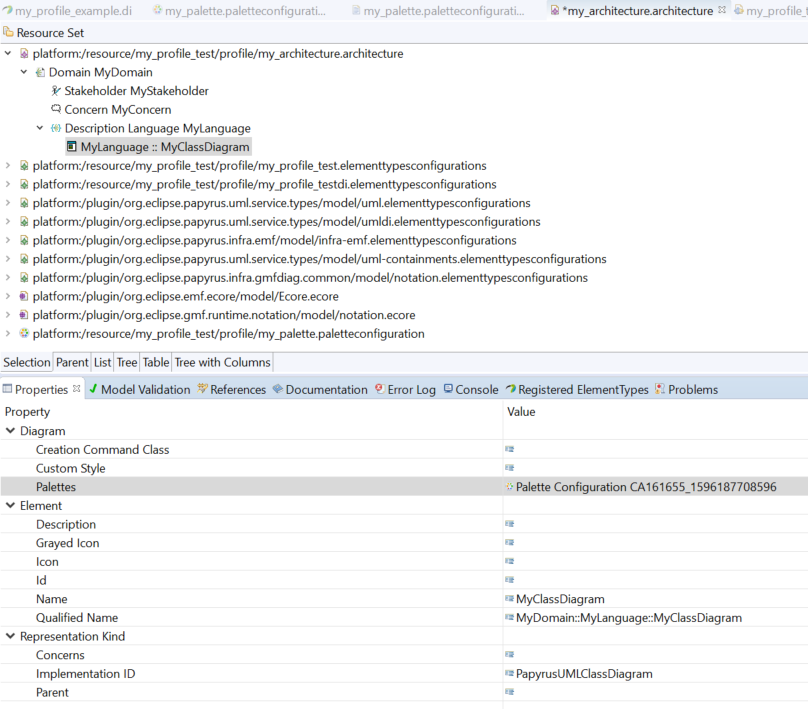Click the uml.elementtypesconfigurations file icon
This screenshot has height=709, width=808.
pyautogui.click(x=24, y=203)
